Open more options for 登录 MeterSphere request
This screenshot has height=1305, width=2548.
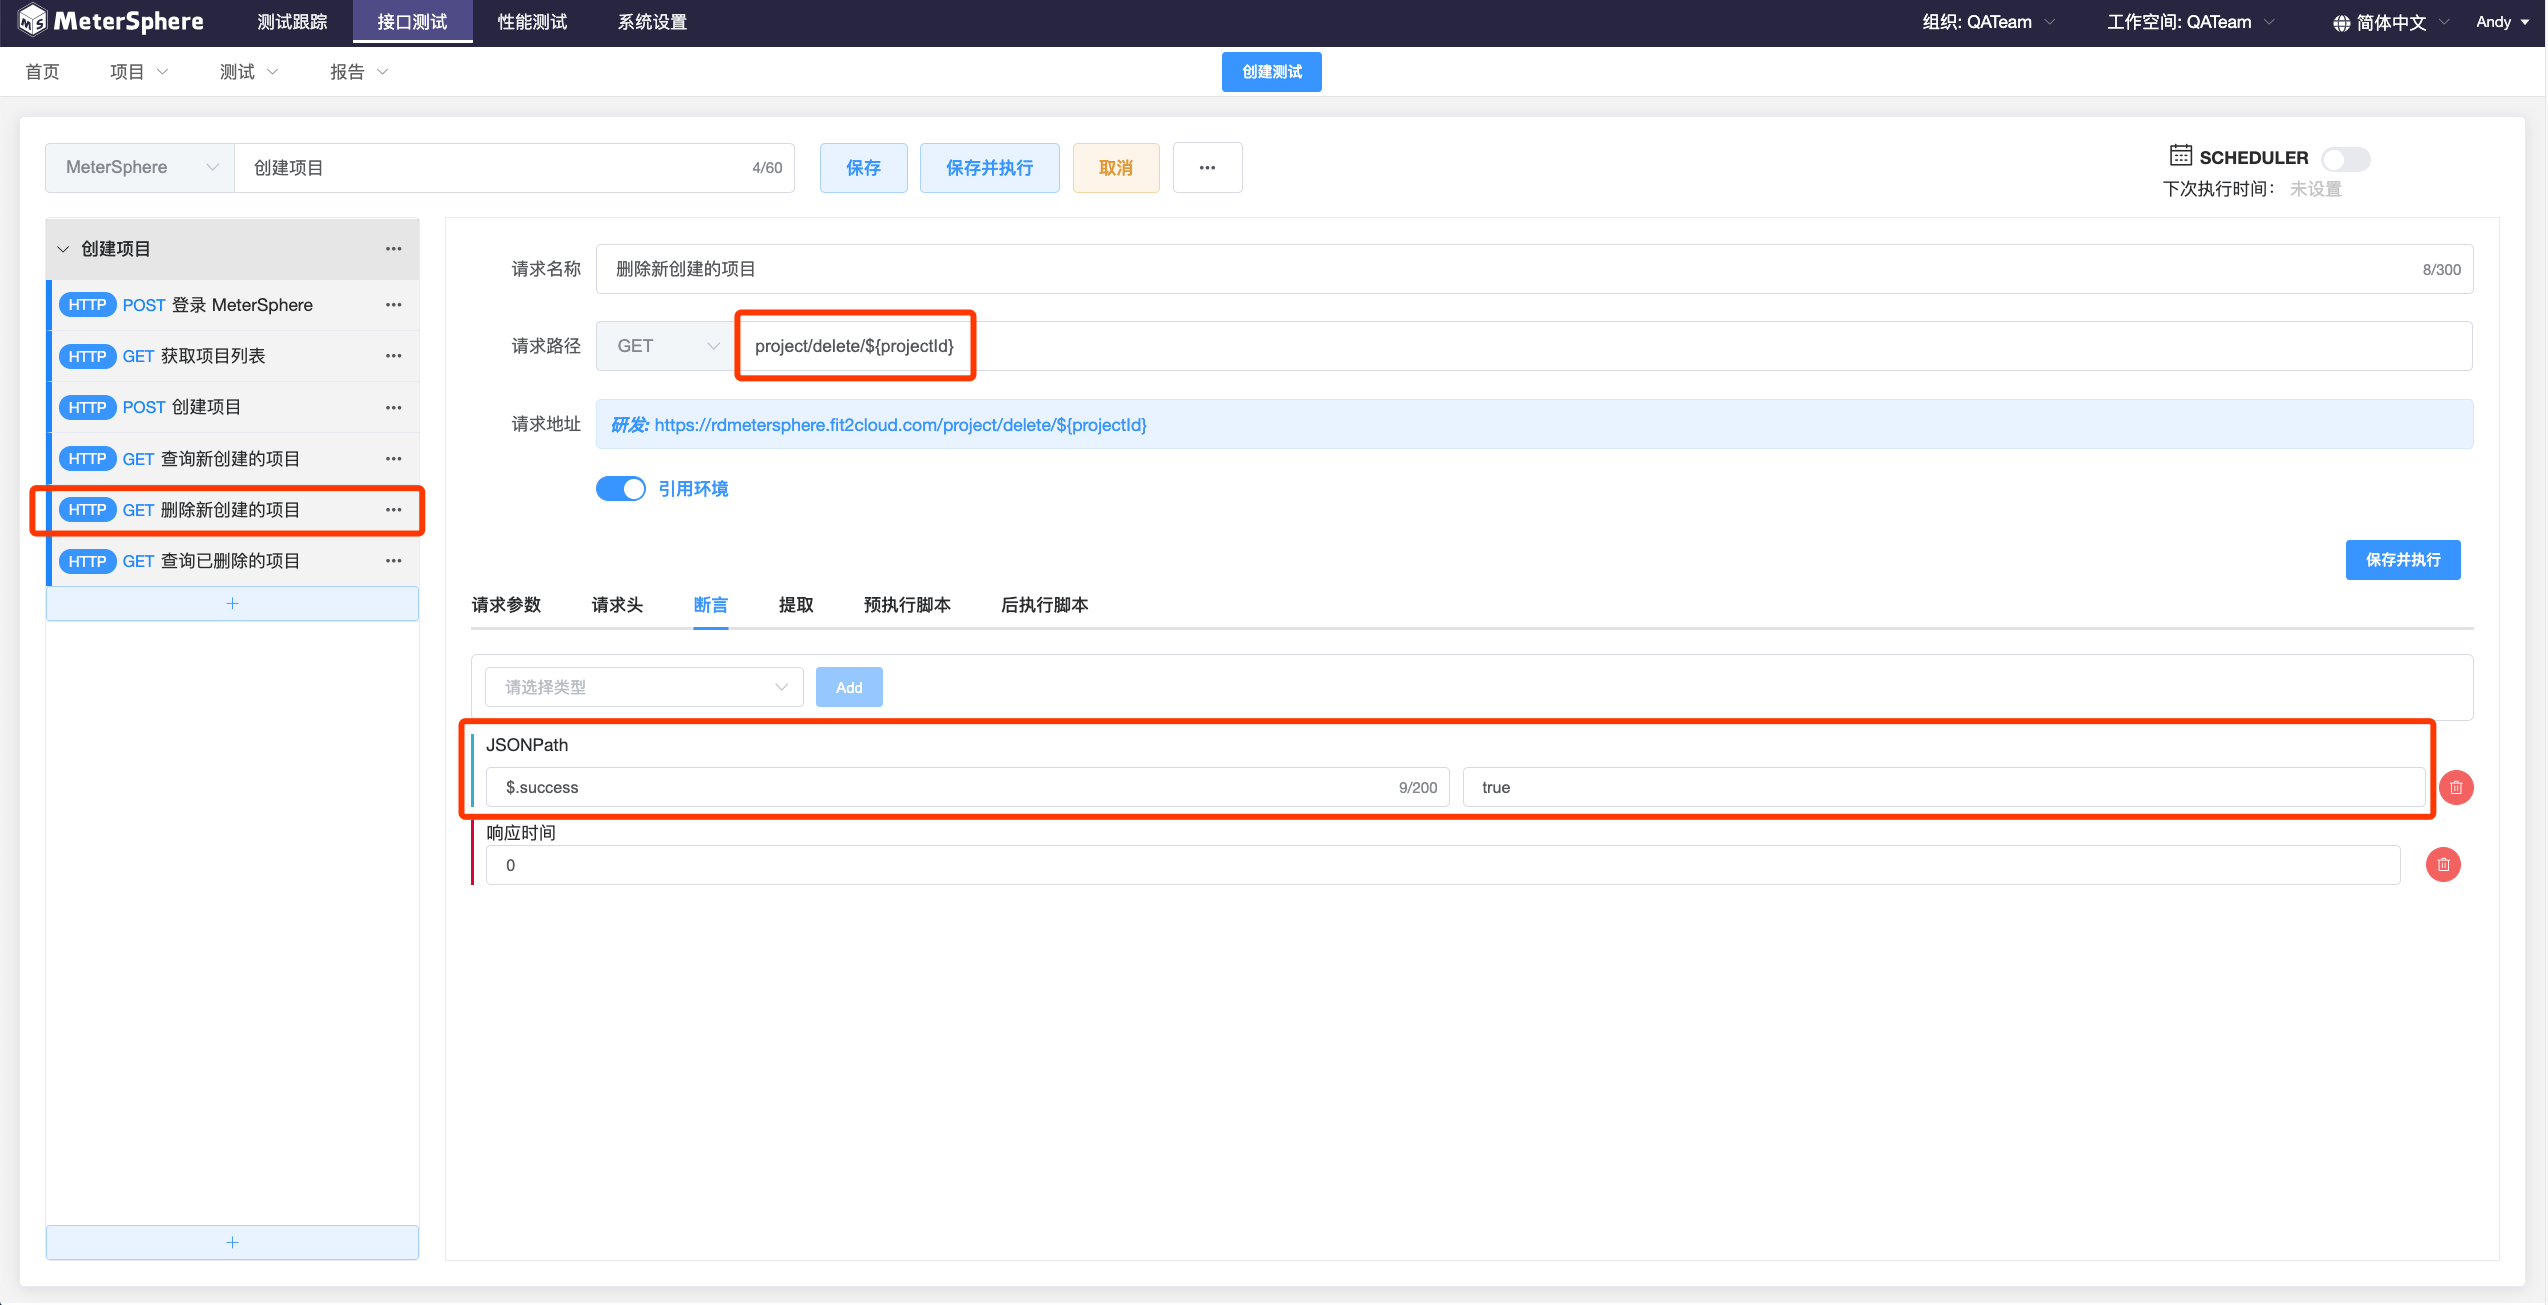point(394,305)
